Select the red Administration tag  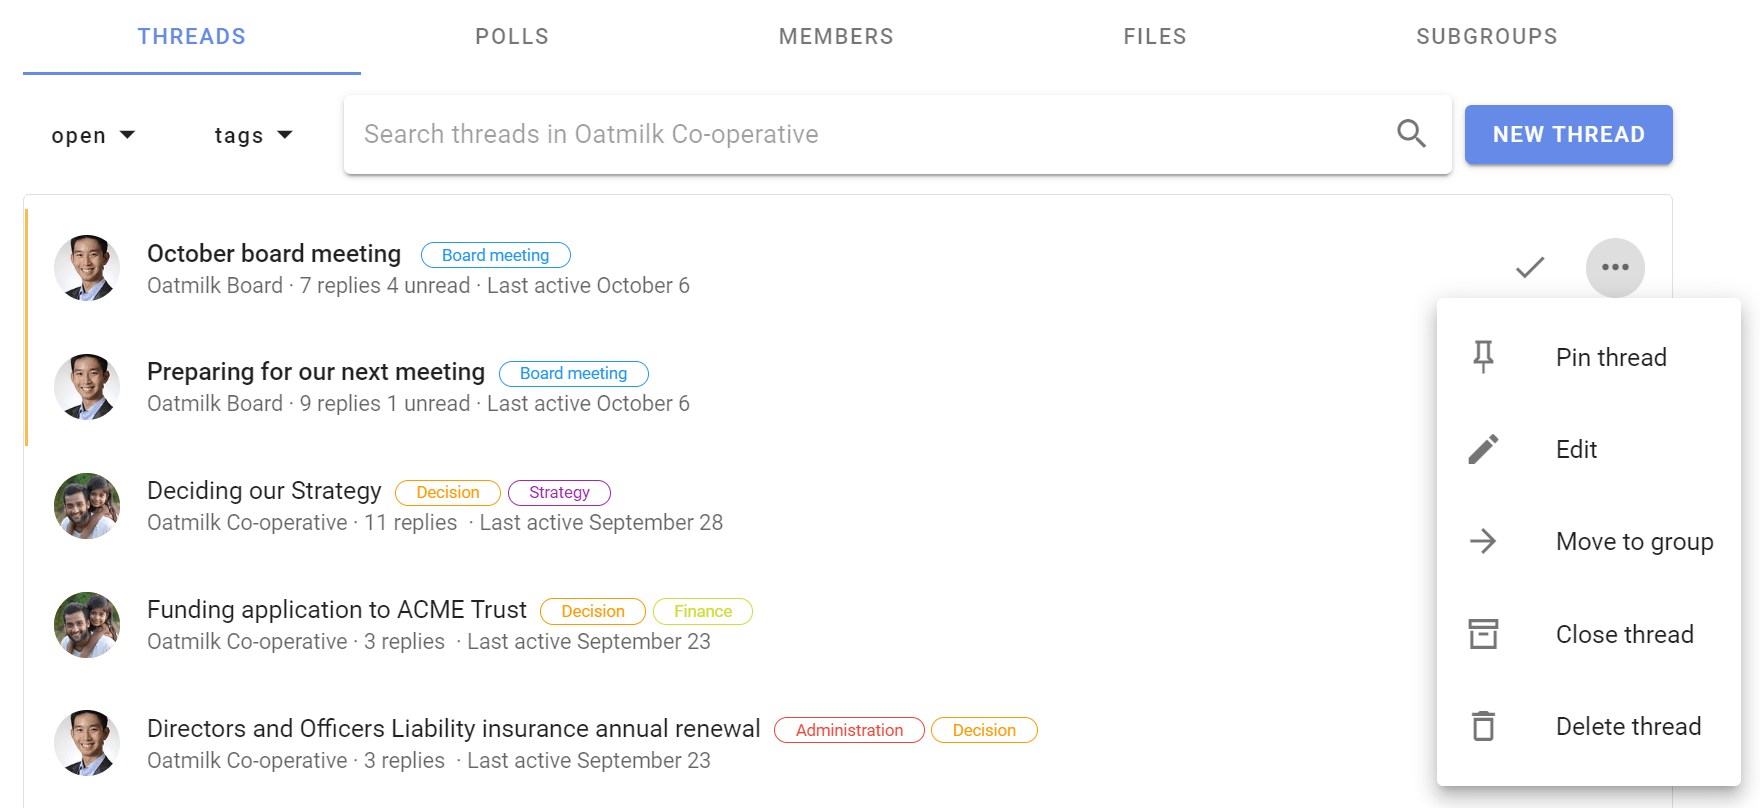pos(849,730)
